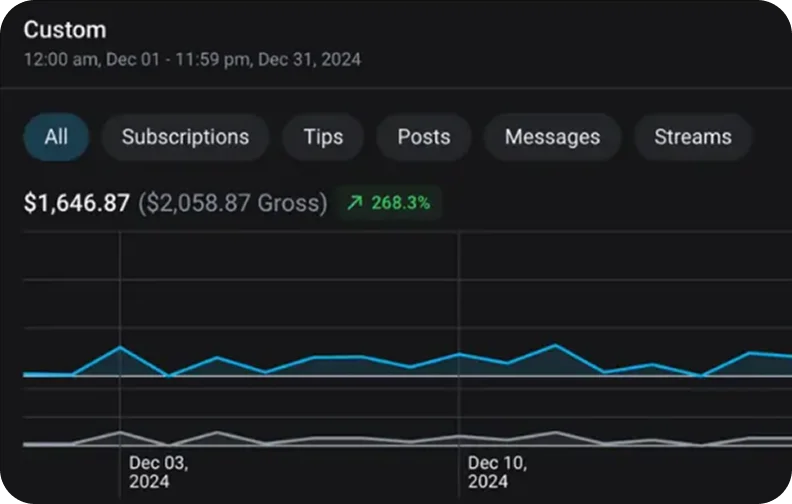The width and height of the screenshot is (792, 504).
Task: Click gray line point on Dec 10 gridline
Action: click(x=459, y=436)
